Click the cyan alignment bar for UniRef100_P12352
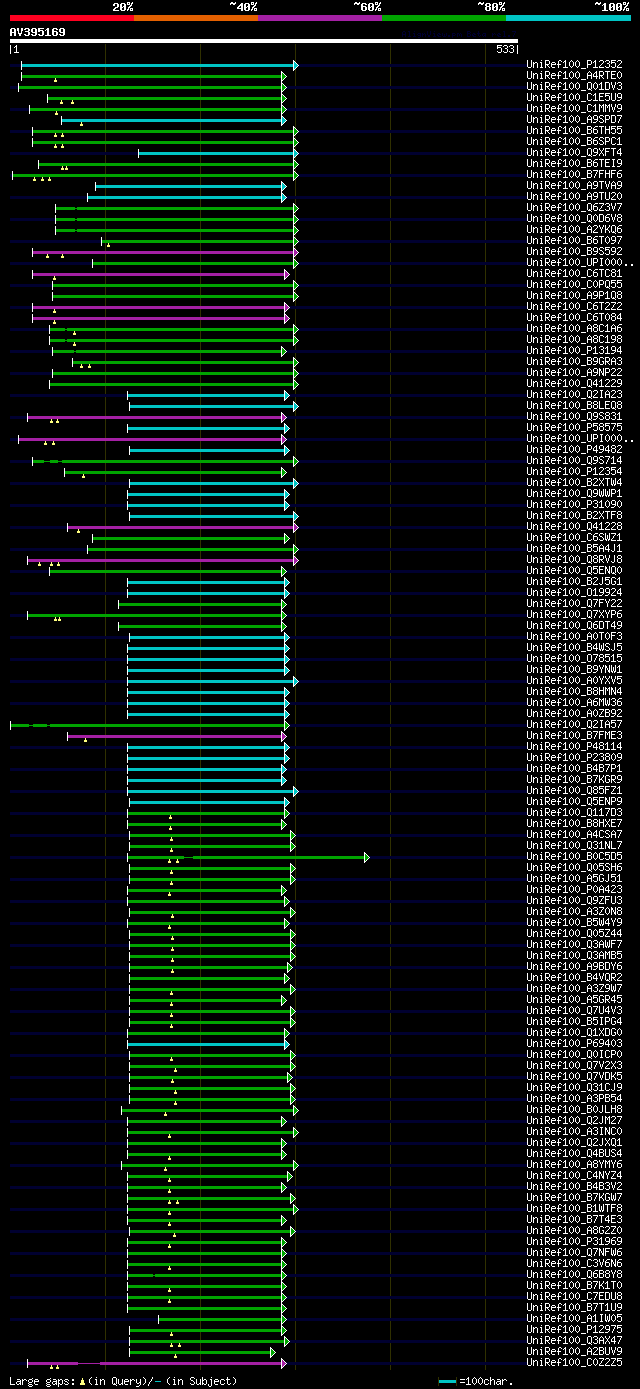The height and width of the screenshot is (1389, 640). (x=158, y=65)
